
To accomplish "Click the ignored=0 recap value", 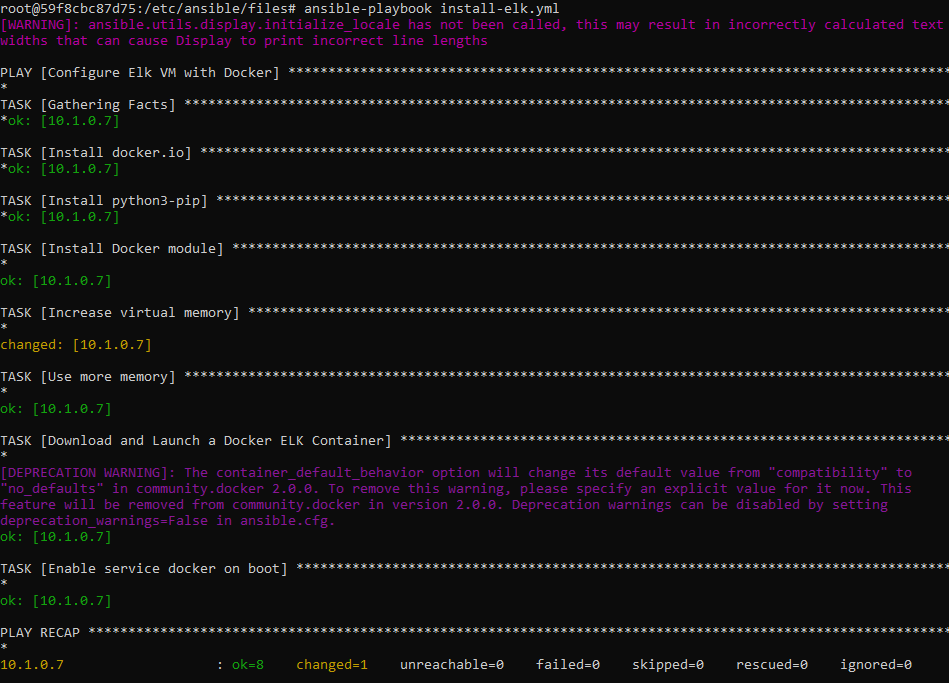I will click(876, 664).
